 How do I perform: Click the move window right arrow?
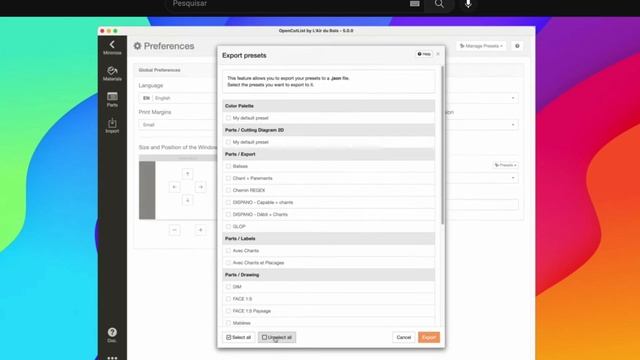click(200, 187)
